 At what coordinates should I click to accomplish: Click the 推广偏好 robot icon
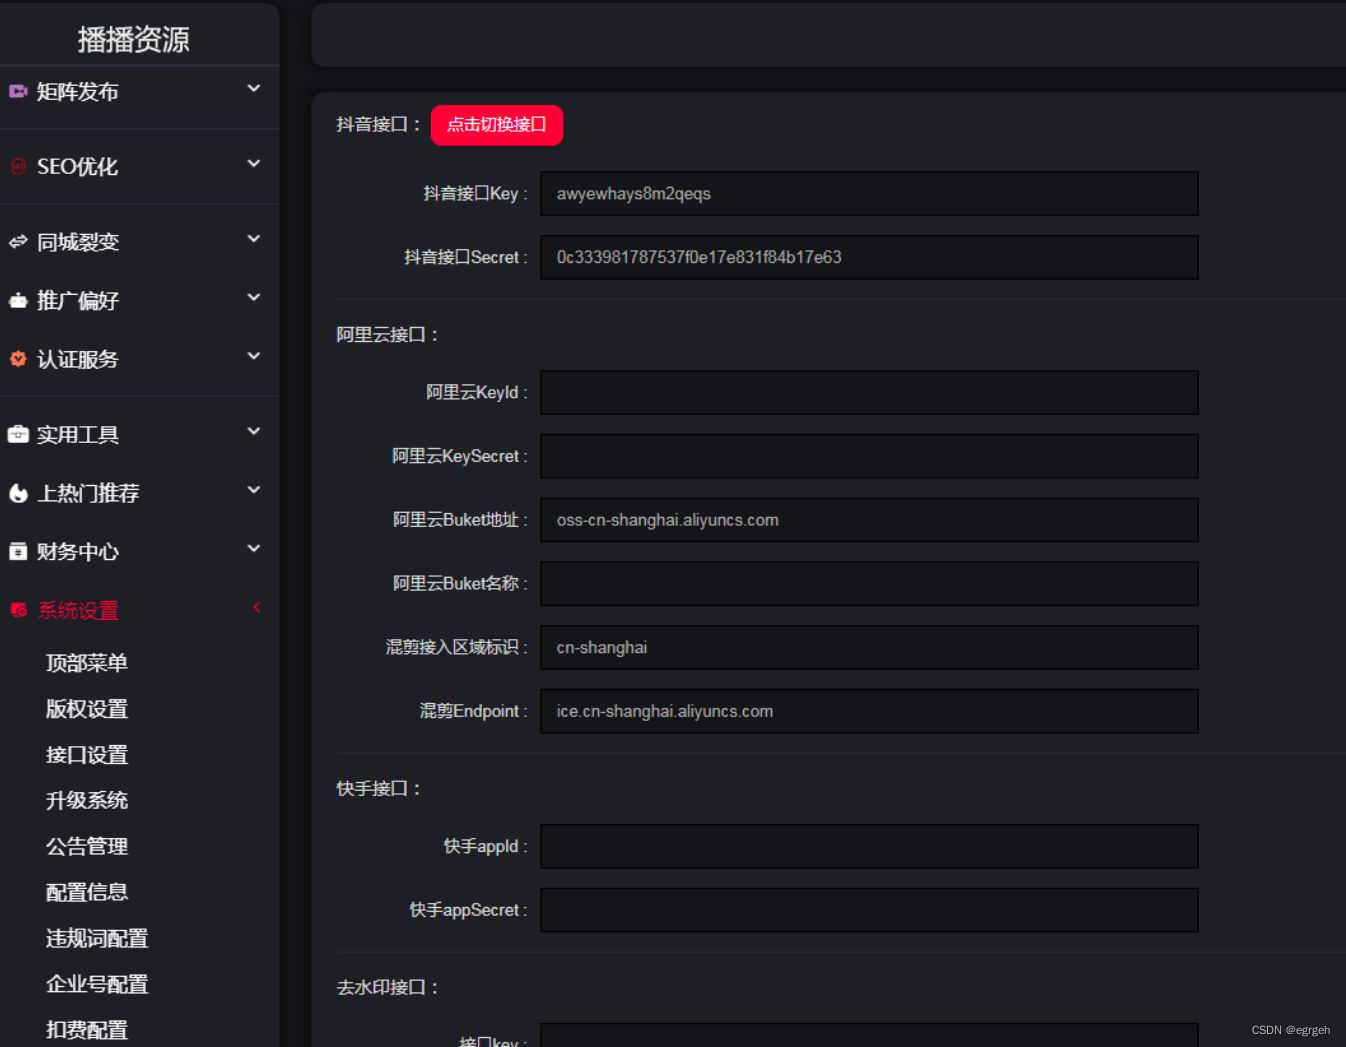point(18,300)
